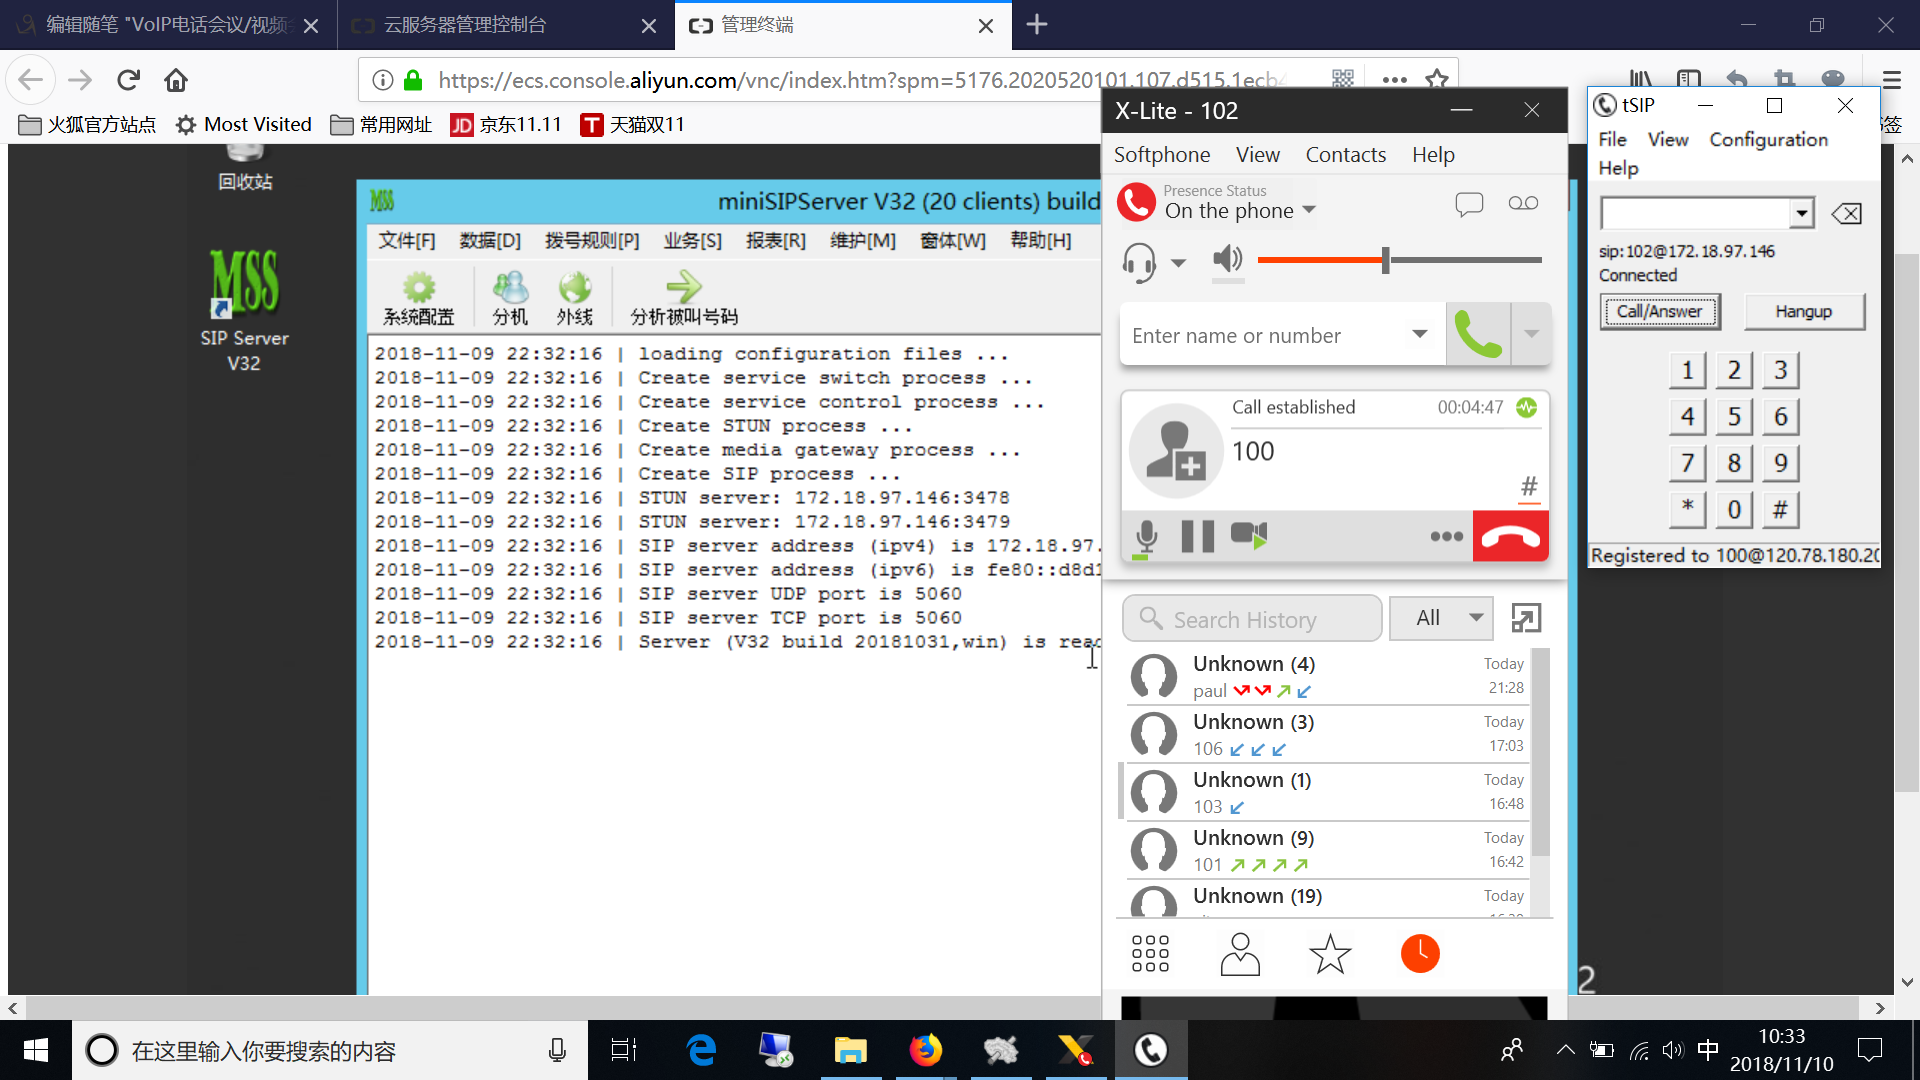The image size is (1920, 1080).
Task: Open X-Lite messages chat bubble icon
Action: [1469, 204]
